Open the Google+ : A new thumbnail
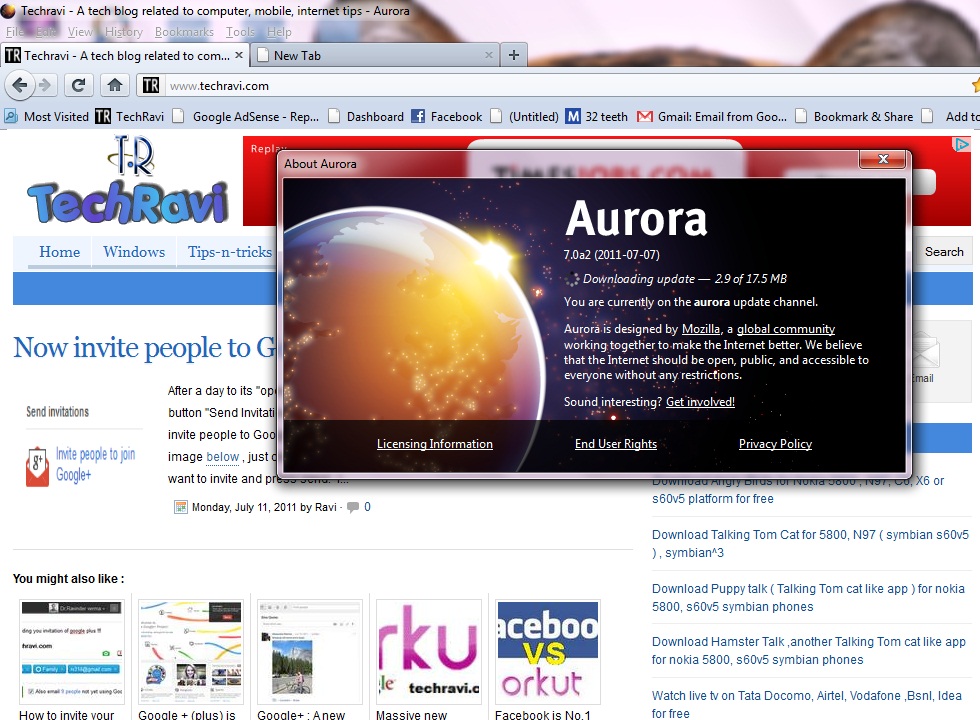 coord(309,652)
